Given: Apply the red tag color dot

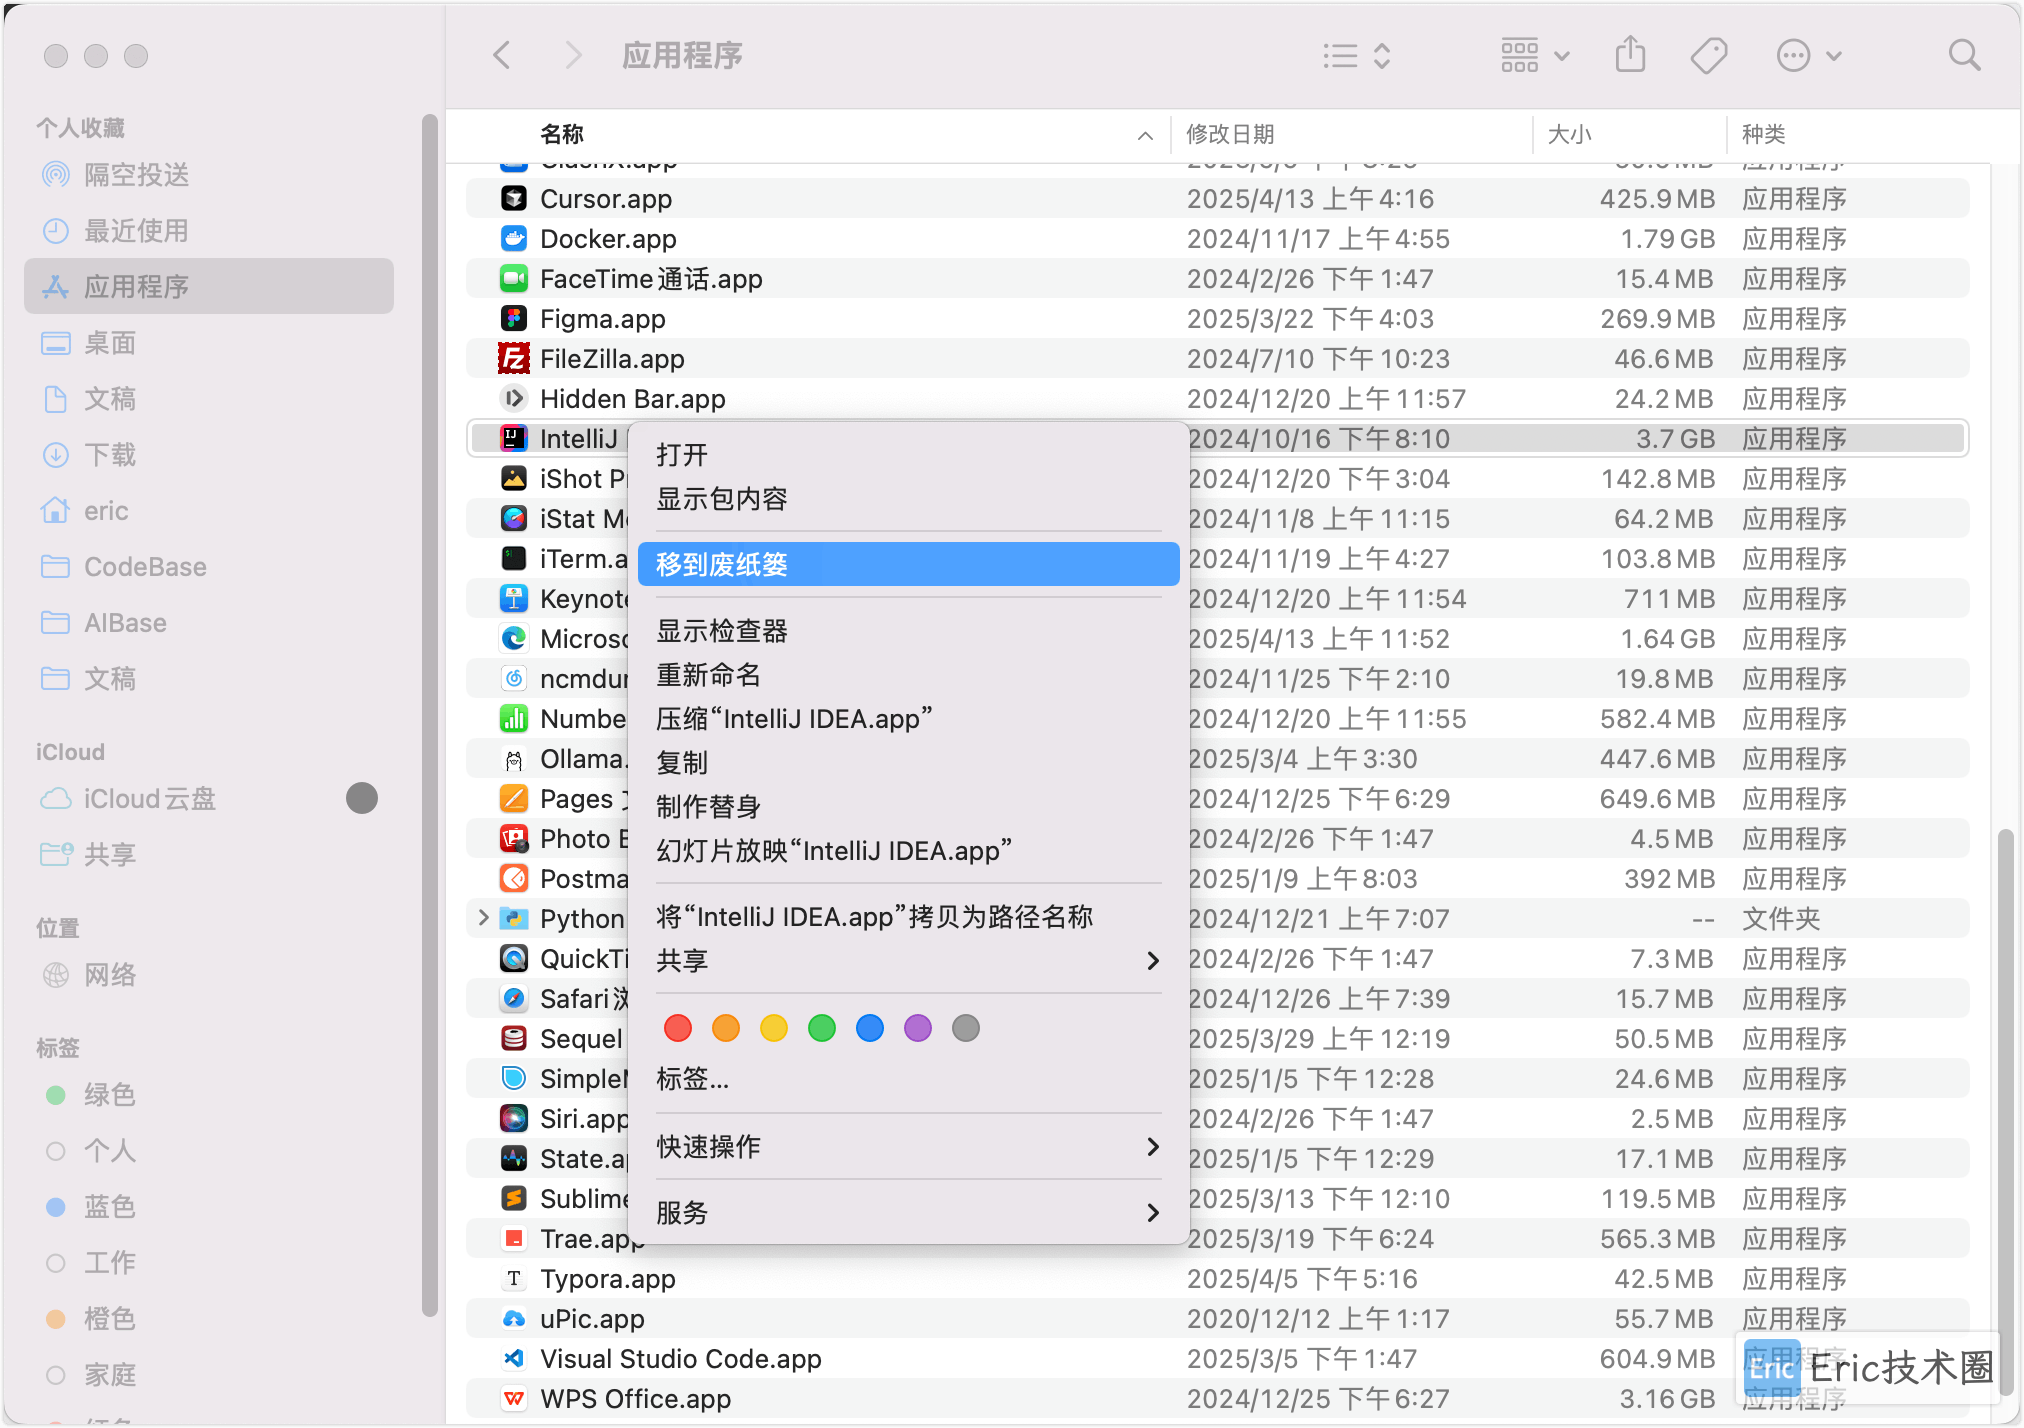Looking at the screenshot, I should 678,1028.
